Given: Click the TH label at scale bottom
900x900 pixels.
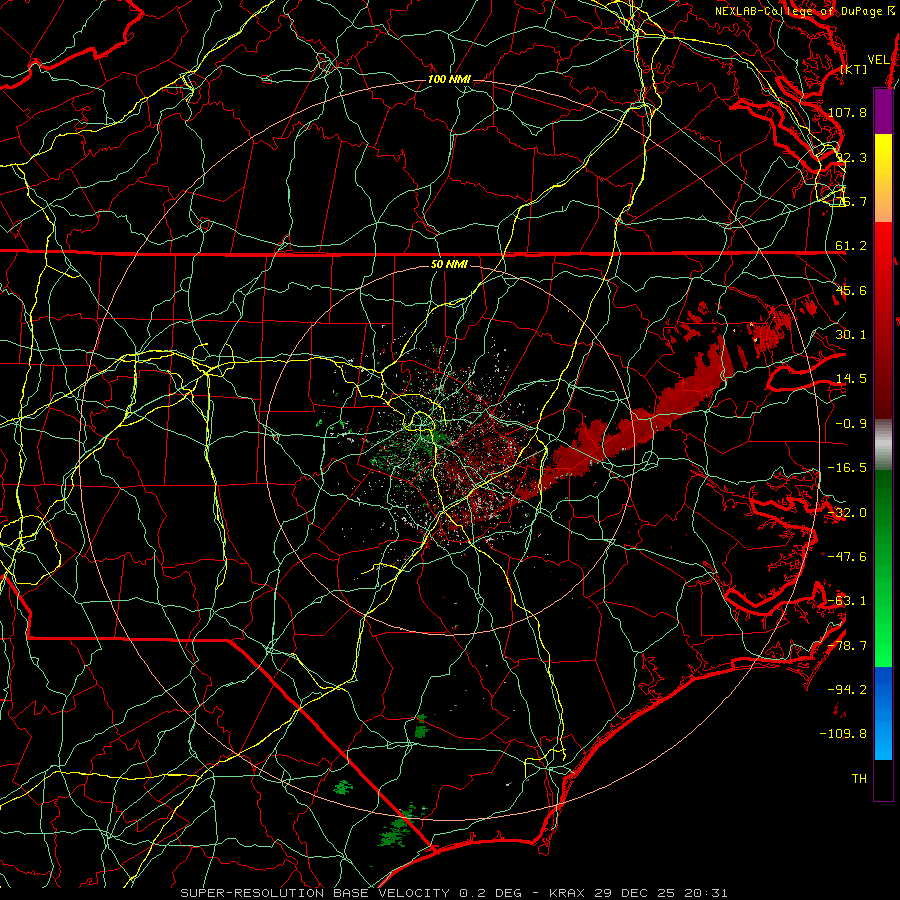Looking at the screenshot, I should [859, 778].
